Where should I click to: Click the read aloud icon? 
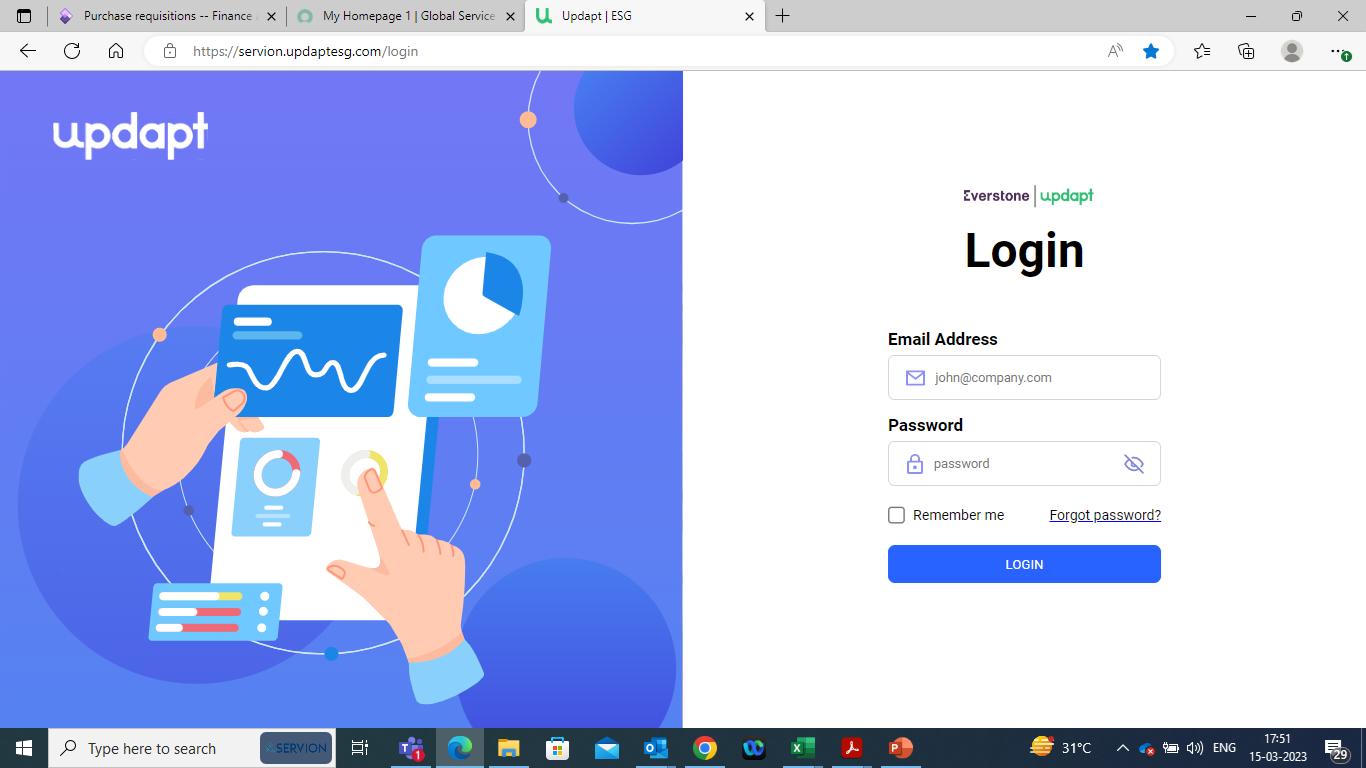[x=1115, y=51]
